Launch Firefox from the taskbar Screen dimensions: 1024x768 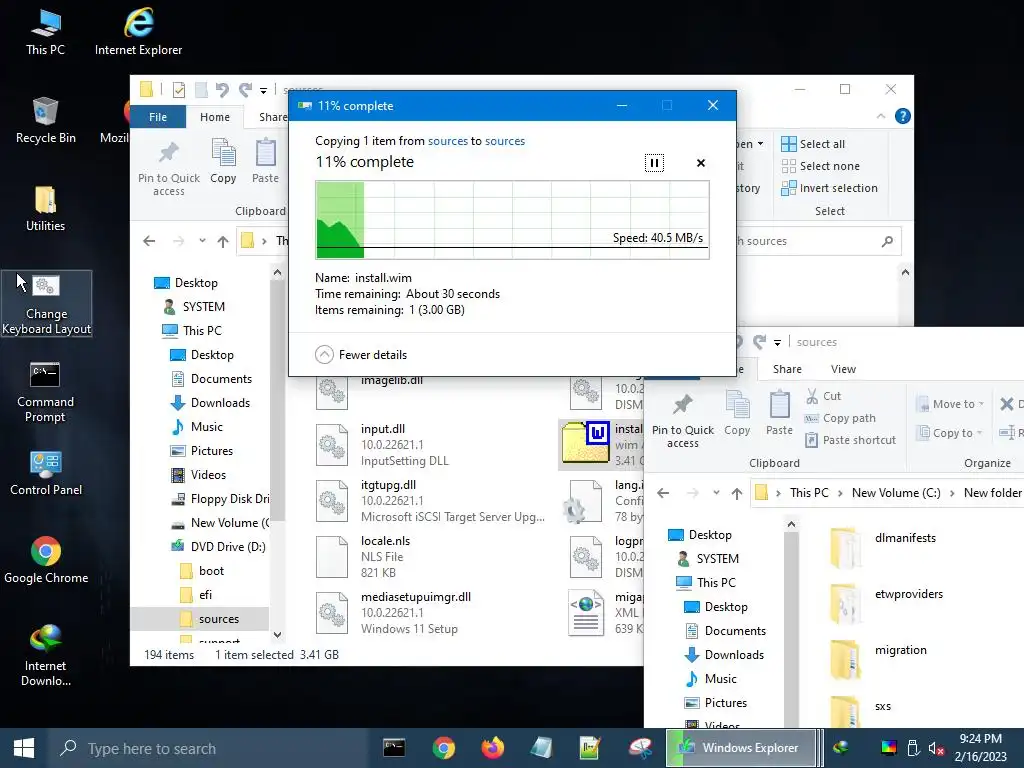(x=492, y=748)
